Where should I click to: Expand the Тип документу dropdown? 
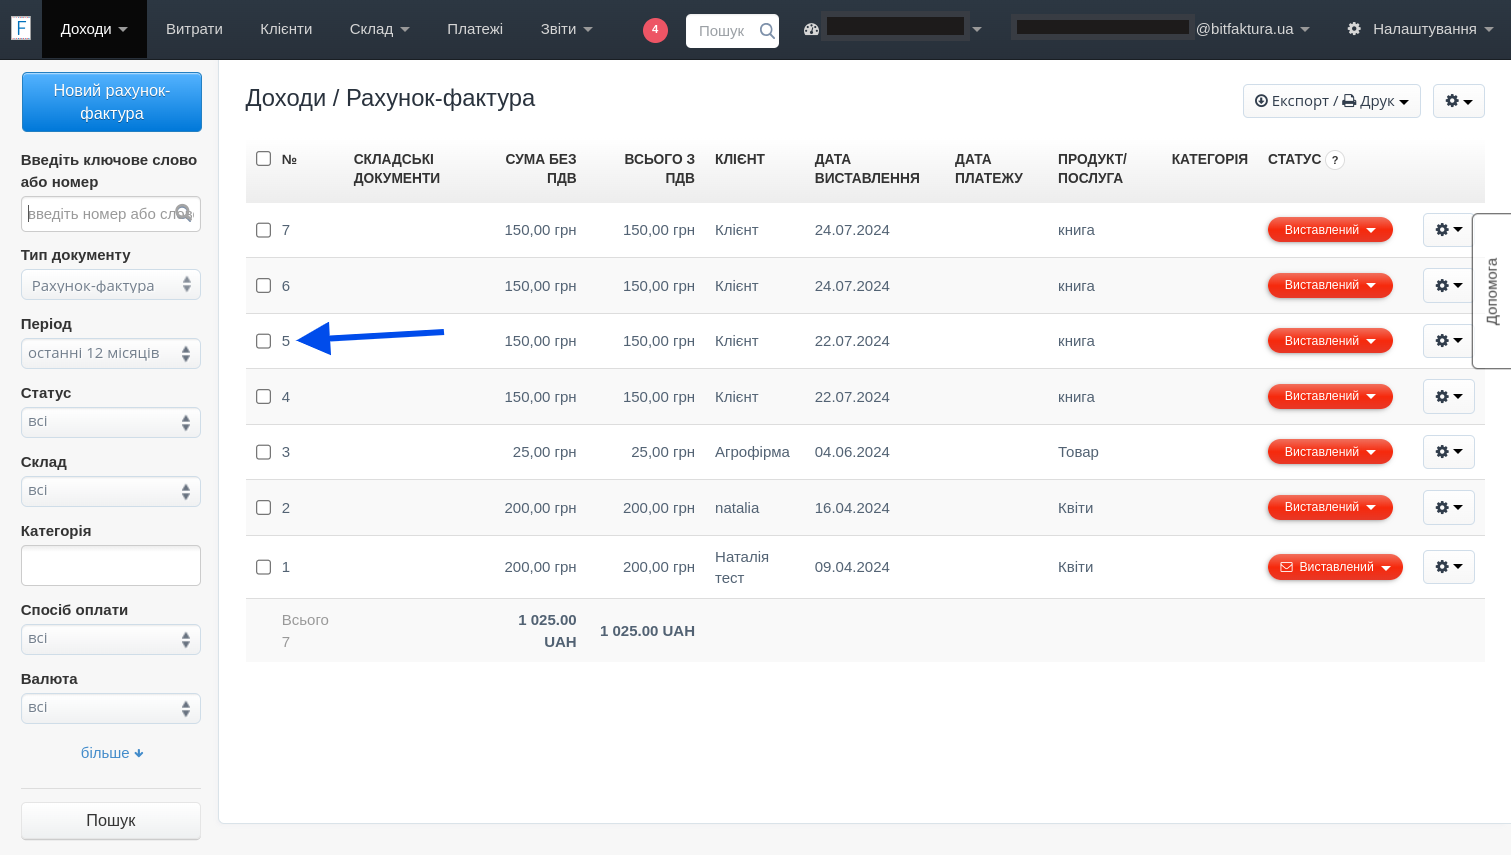click(x=111, y=285)
